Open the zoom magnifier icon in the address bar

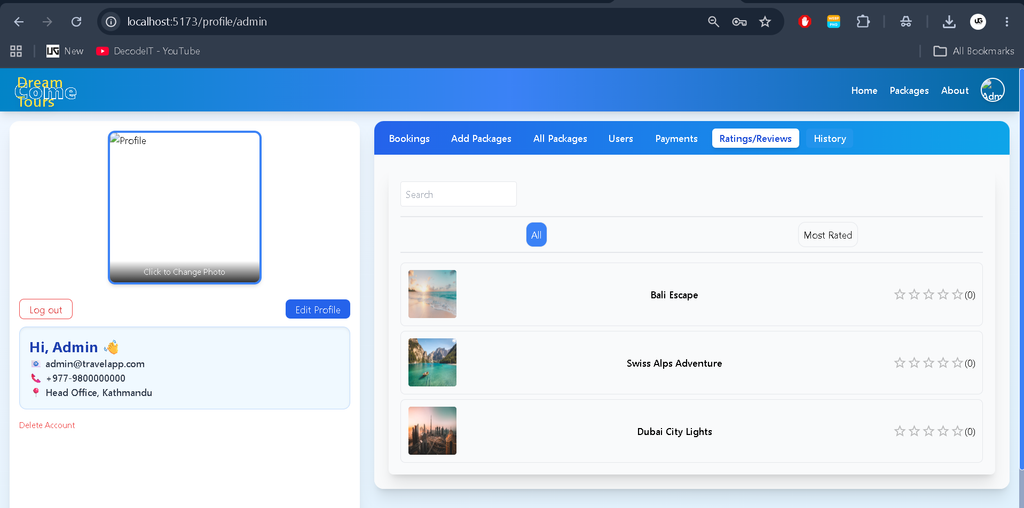(x=713, y=22)
